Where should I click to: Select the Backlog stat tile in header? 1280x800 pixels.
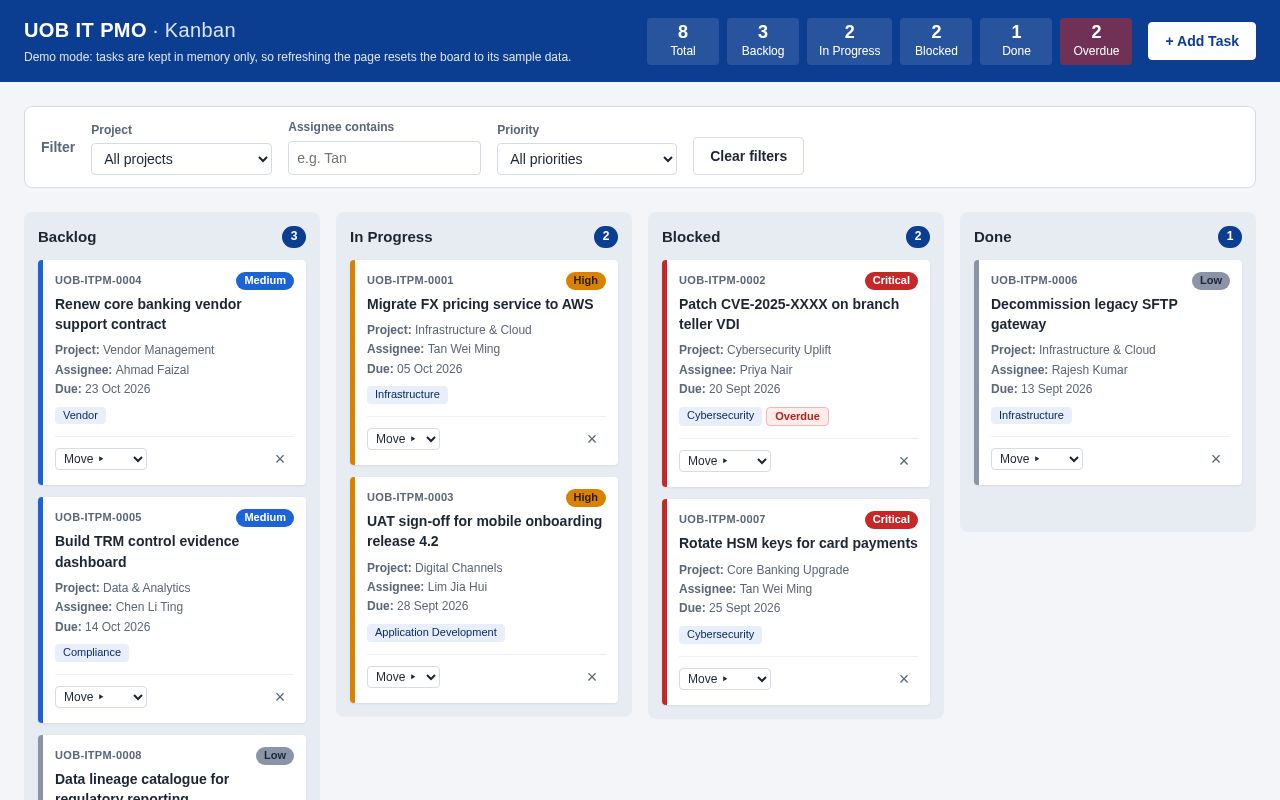pos(763,41)
